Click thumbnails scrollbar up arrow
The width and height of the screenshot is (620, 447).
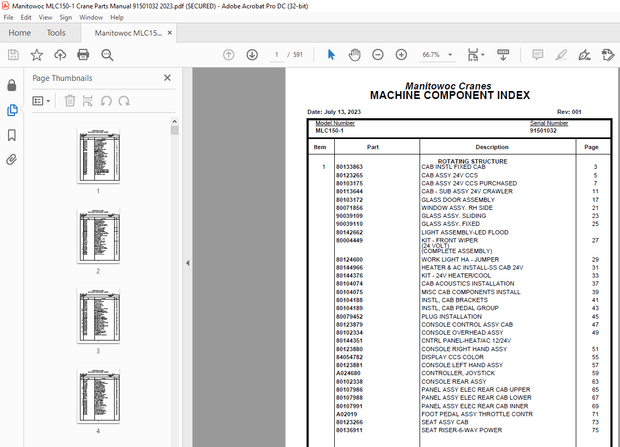(174, 121)
